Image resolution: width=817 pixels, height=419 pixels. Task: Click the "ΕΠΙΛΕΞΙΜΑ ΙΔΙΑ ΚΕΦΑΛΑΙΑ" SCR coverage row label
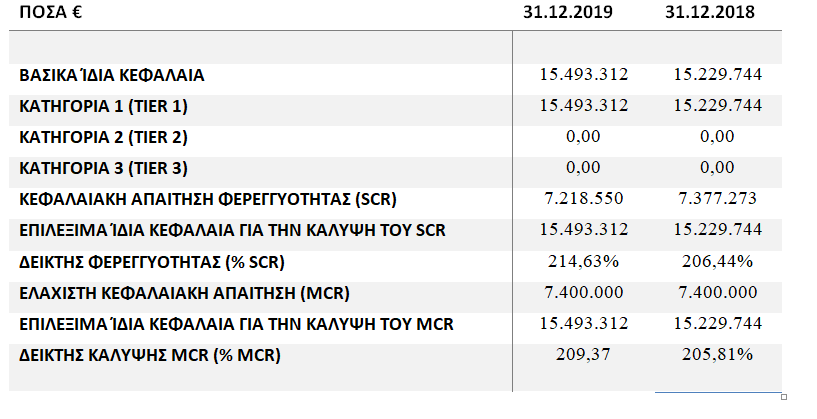coord(232,231)
